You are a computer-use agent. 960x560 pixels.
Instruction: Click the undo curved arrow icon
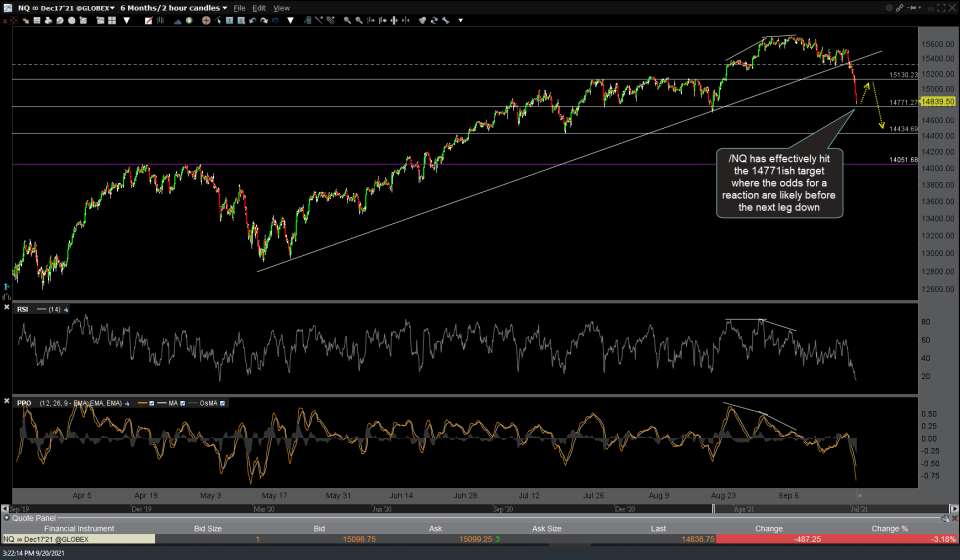tap(252, 20)
